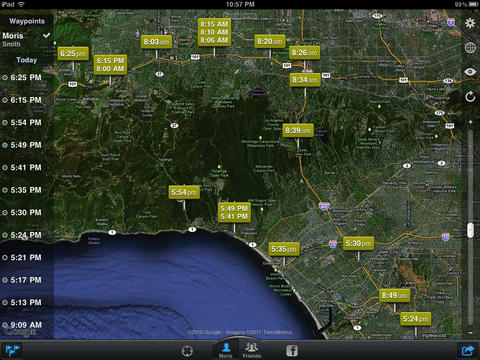Tap the zoom-in plus button

click(470, 122)
